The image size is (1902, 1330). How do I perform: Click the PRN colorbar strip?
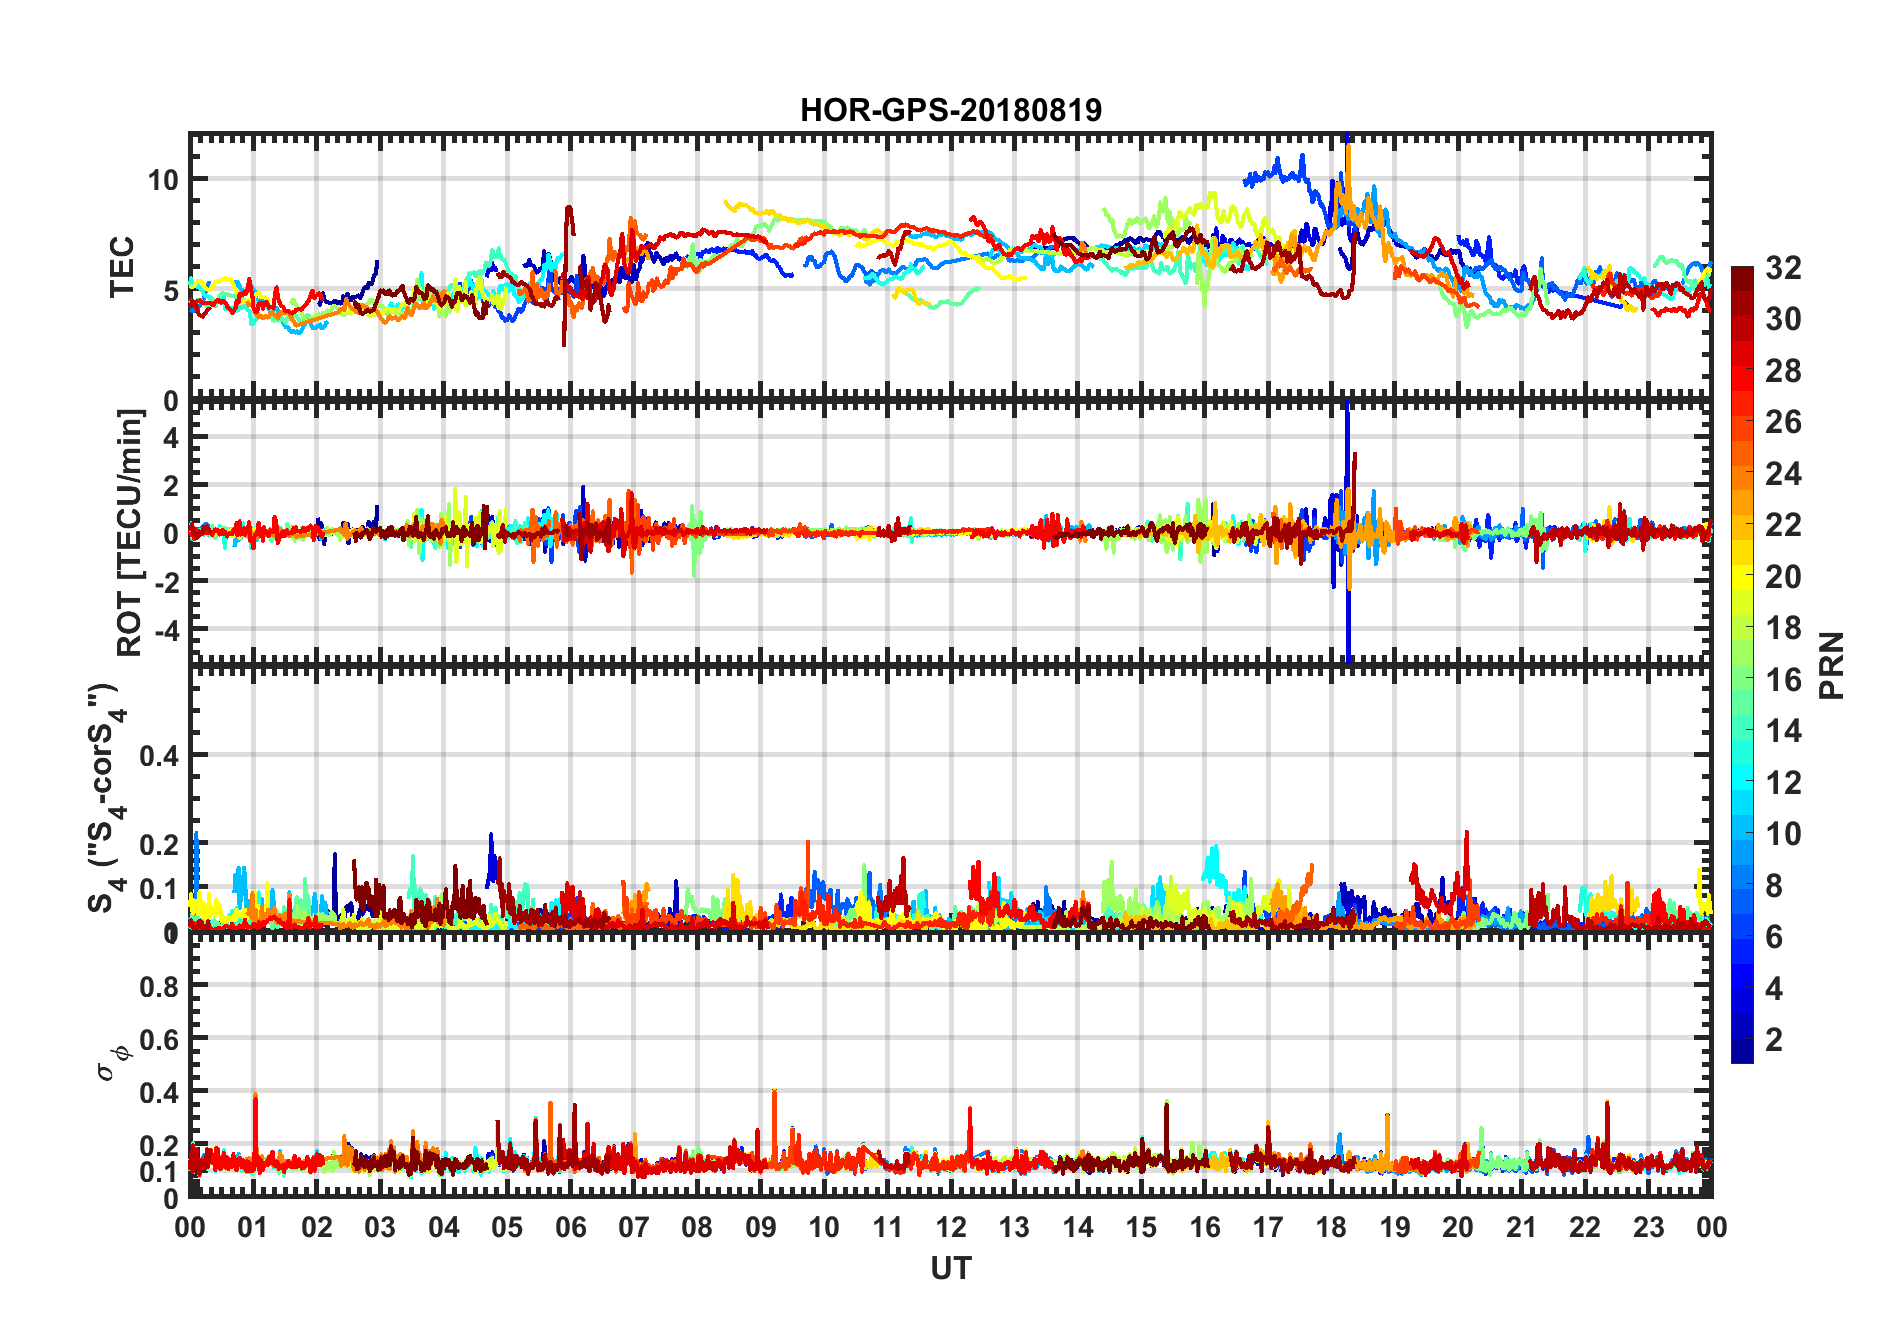pyautogui.click(x=1742, y=665)
